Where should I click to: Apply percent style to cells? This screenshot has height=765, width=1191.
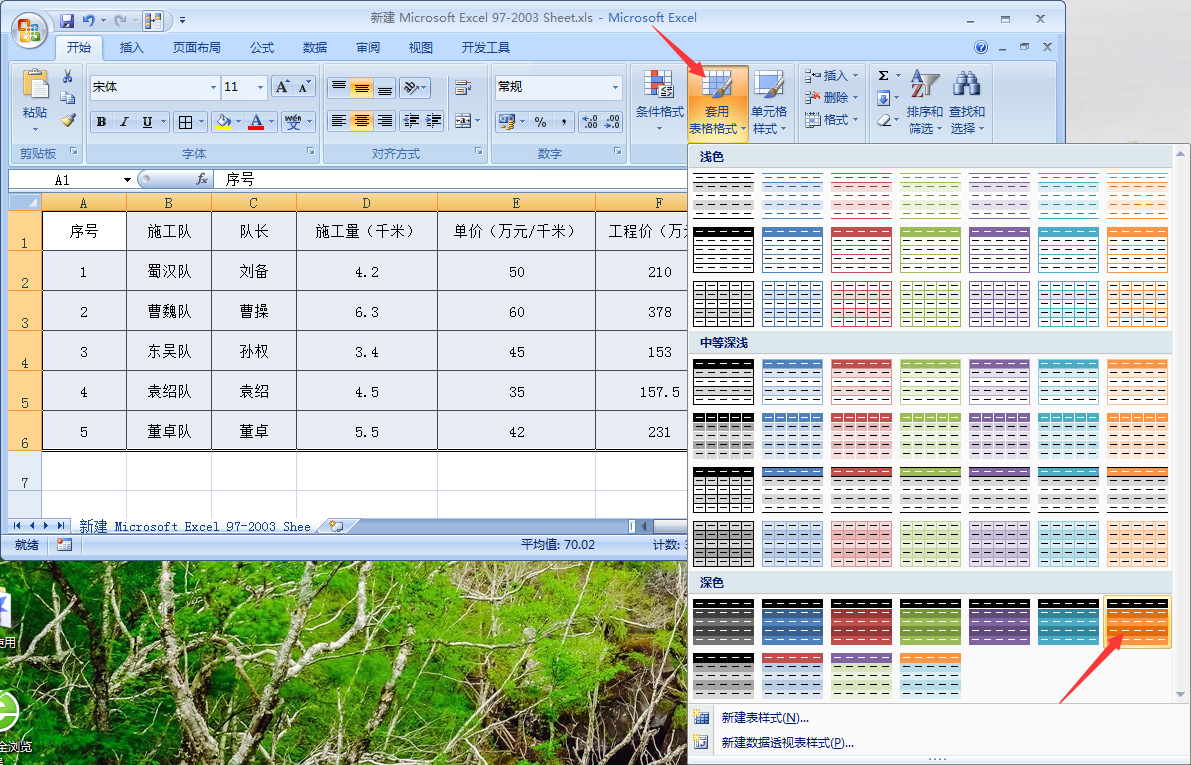tap(540, 122)
